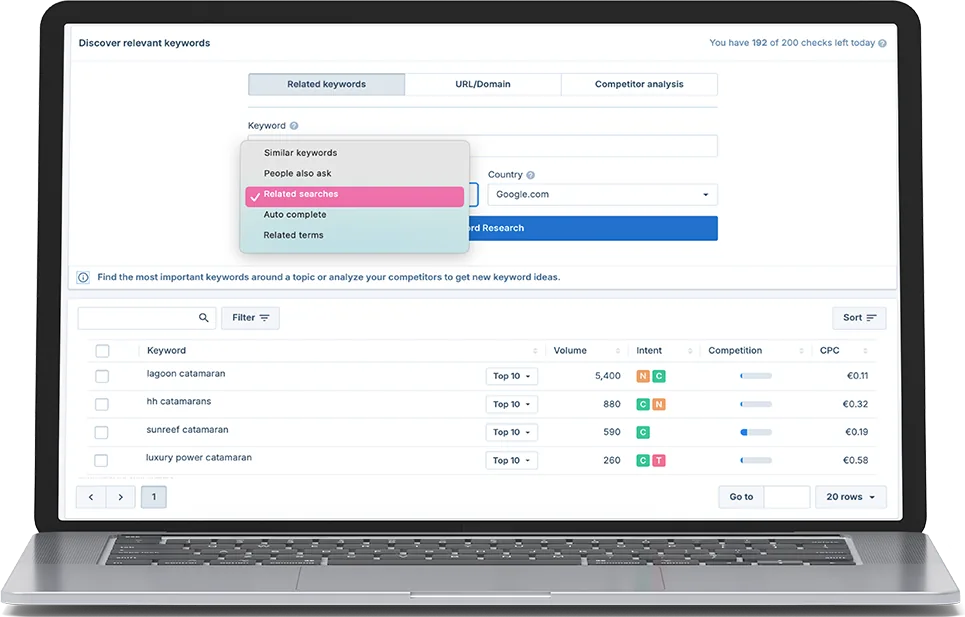965x617 pixels.
Task: Click page number 1 button
Action: coord(154,497)
